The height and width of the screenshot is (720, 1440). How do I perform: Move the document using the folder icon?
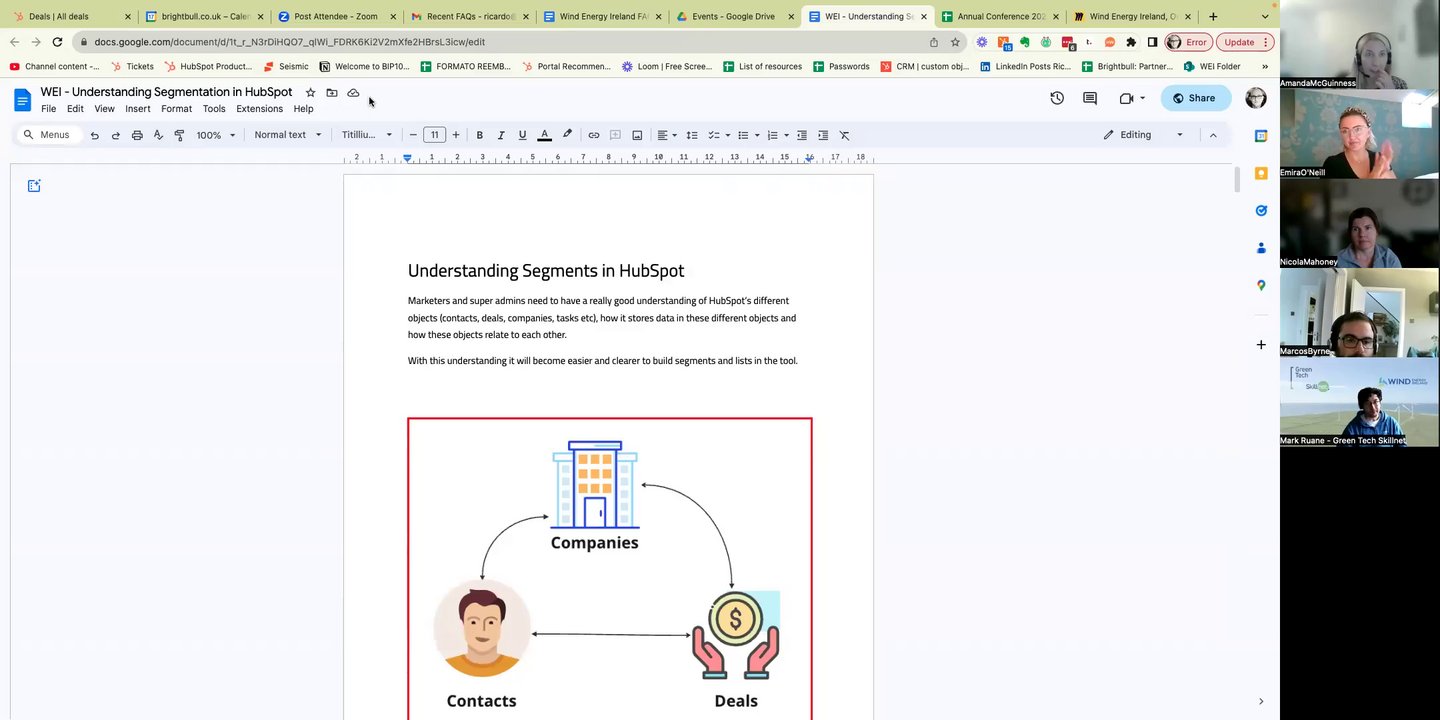[x=332, y=93]
